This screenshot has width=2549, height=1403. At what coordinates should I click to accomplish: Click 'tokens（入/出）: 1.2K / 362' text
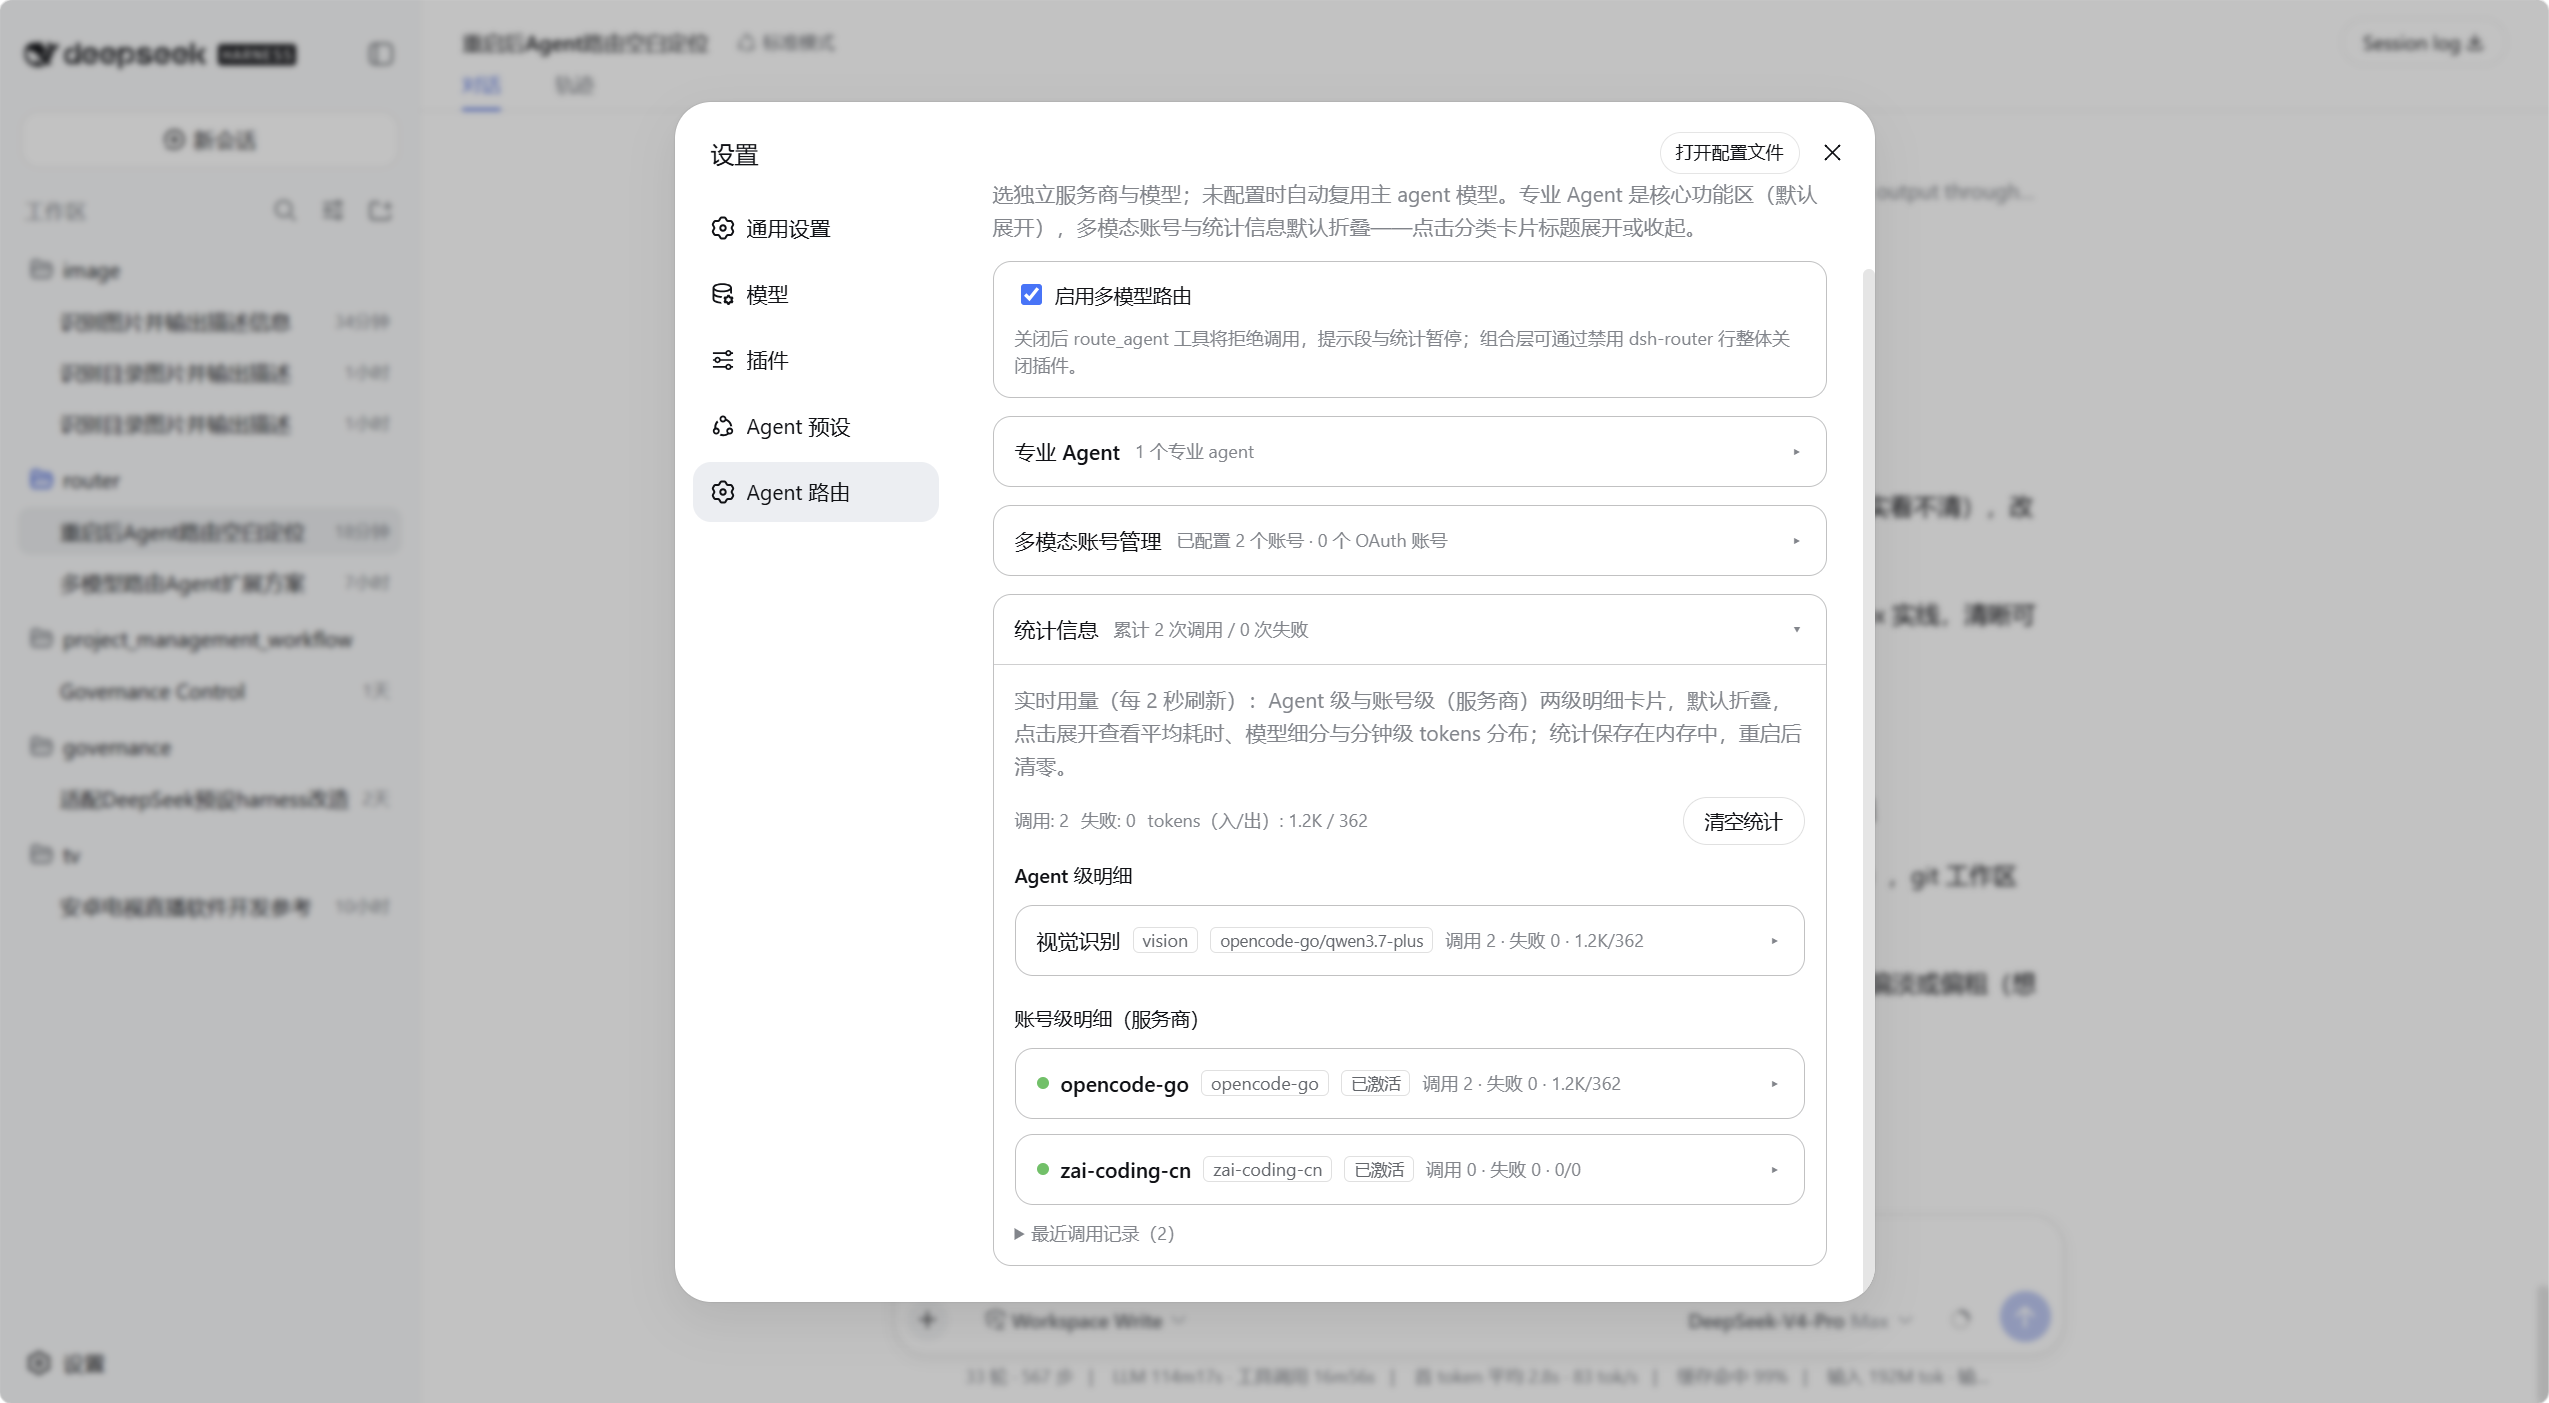(x=1257, y=821)
